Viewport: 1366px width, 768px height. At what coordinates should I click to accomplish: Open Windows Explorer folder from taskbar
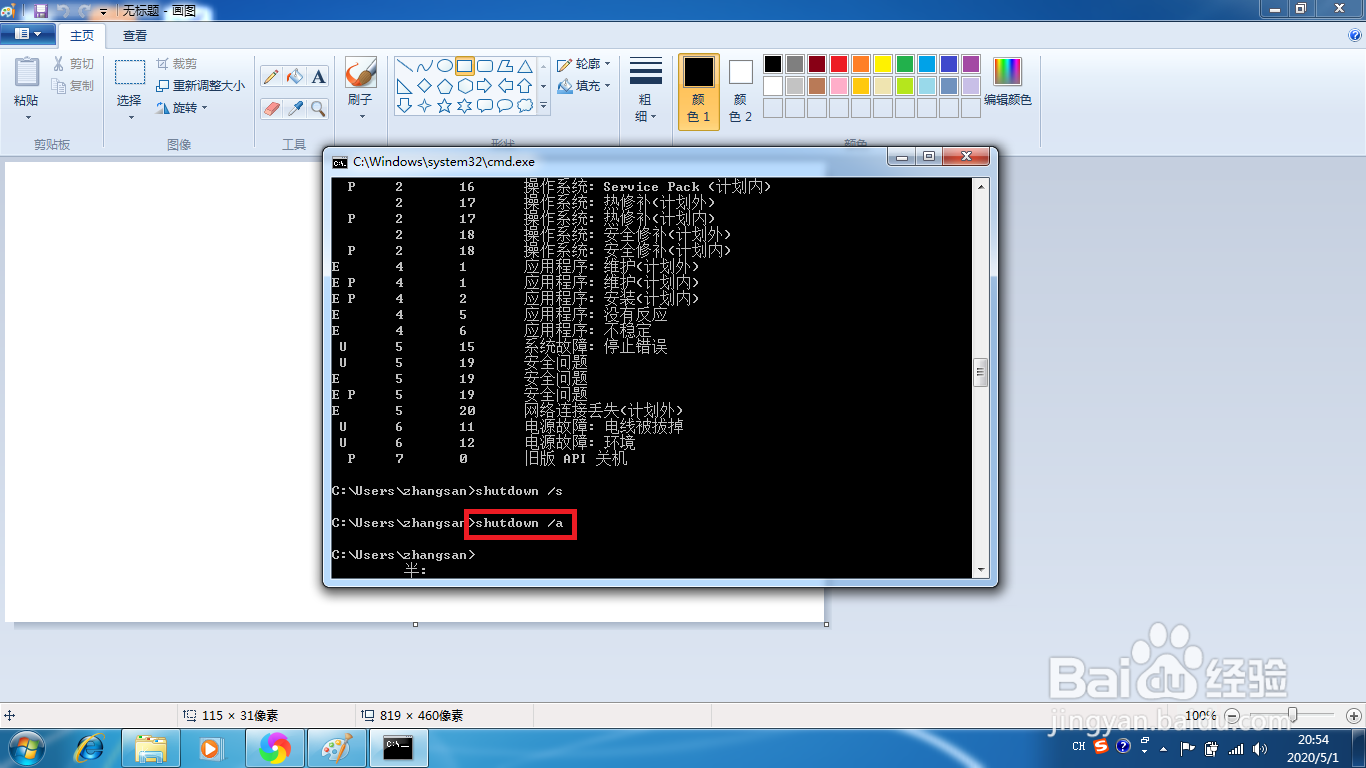click(x=150, y=747)
